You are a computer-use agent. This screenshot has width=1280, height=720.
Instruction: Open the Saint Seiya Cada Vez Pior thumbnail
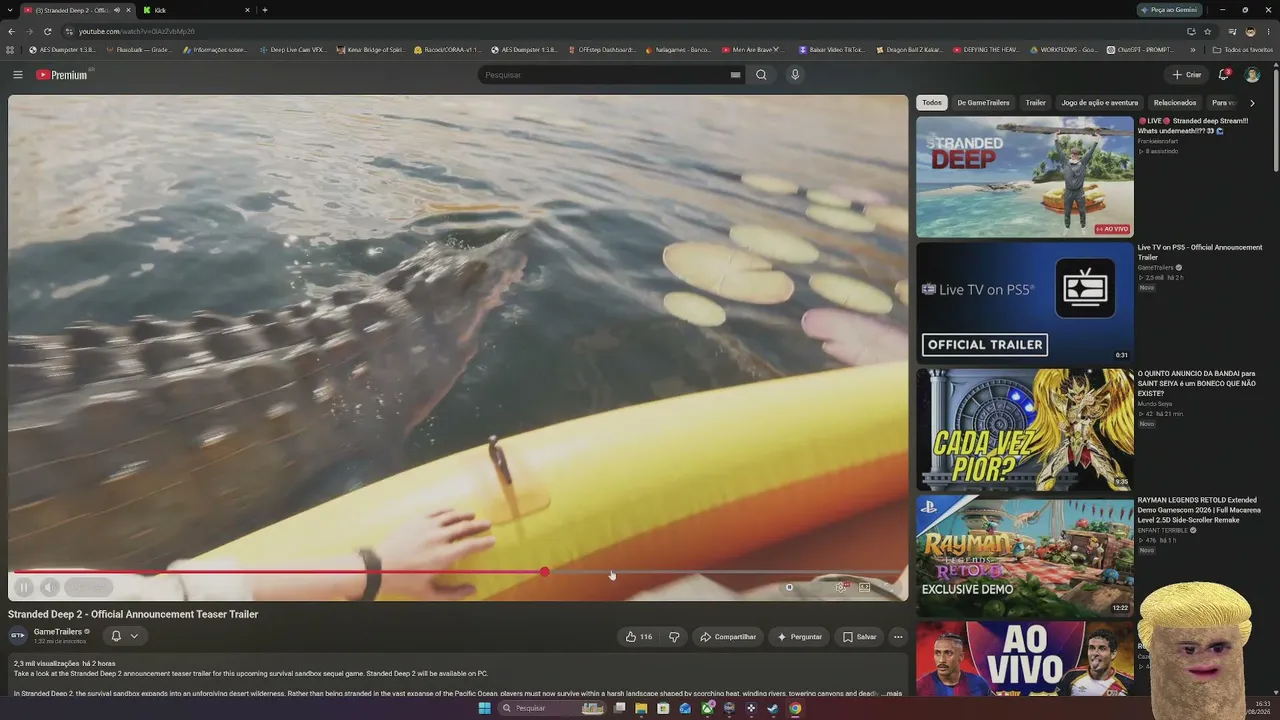[1025, 430]
